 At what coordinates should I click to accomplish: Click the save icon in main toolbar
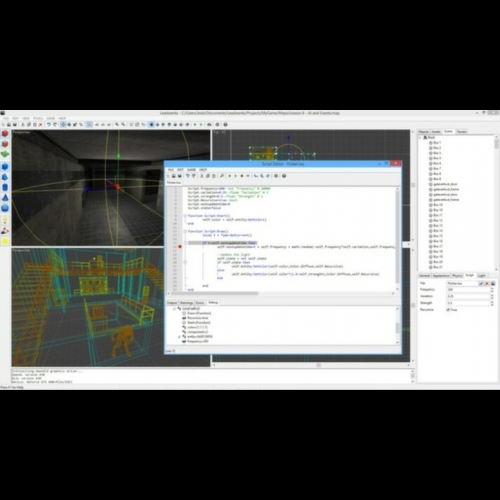15,125
